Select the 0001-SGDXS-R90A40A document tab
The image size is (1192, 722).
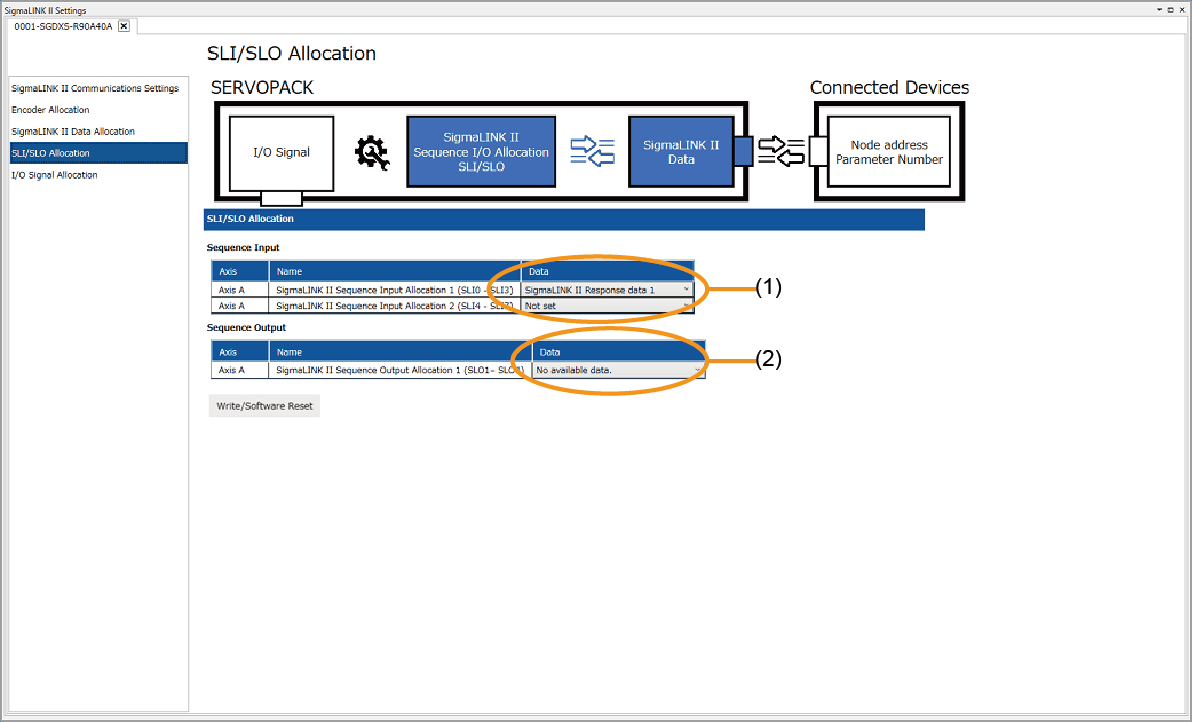[x=62, y=26]
